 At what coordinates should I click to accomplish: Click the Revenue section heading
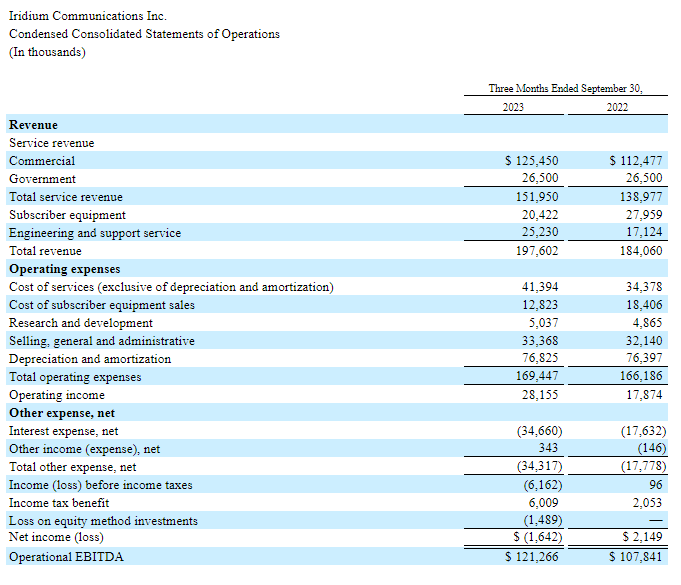(33, 125)
